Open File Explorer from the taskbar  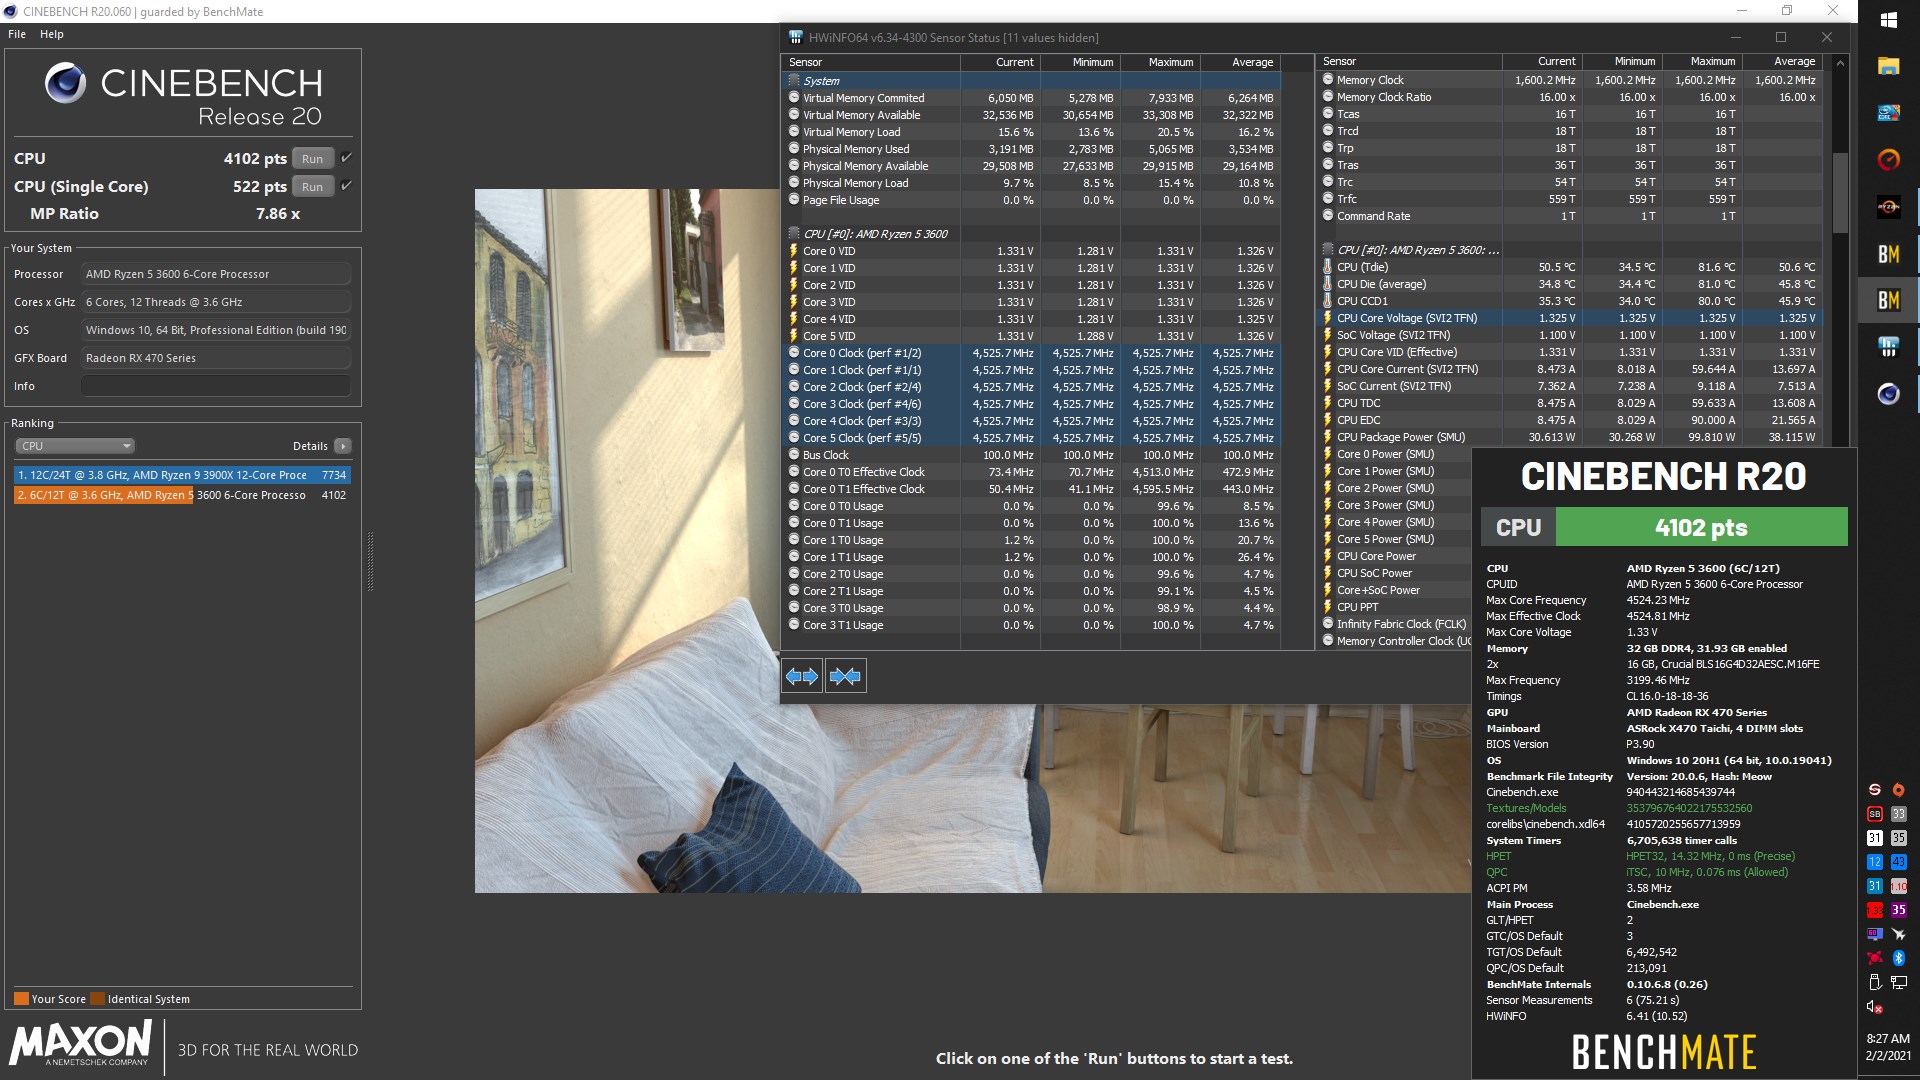pyautogui.click(x=1888, y=66)
